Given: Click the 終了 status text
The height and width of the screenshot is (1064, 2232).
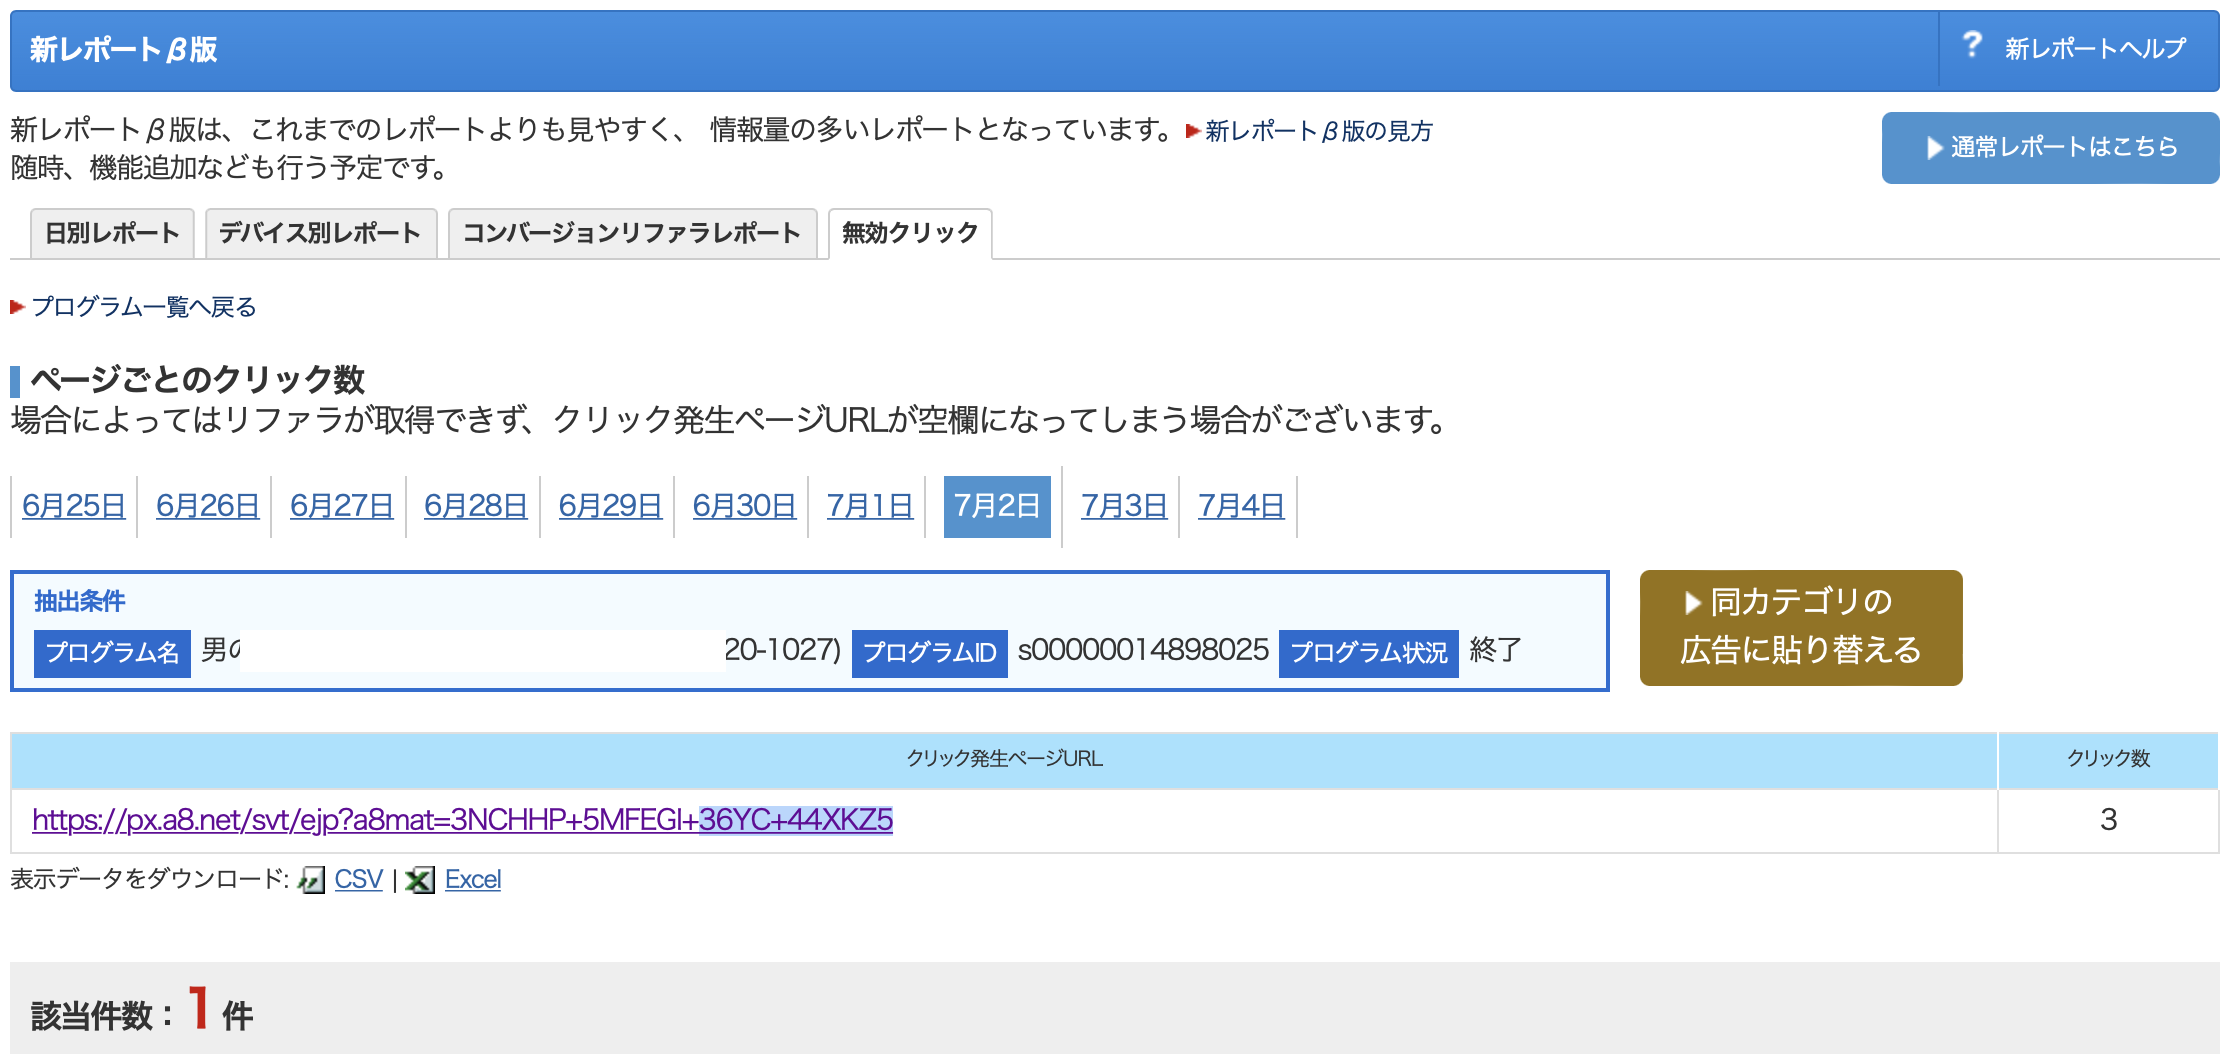Looking at the screenshot, I should pos(1495,651).
